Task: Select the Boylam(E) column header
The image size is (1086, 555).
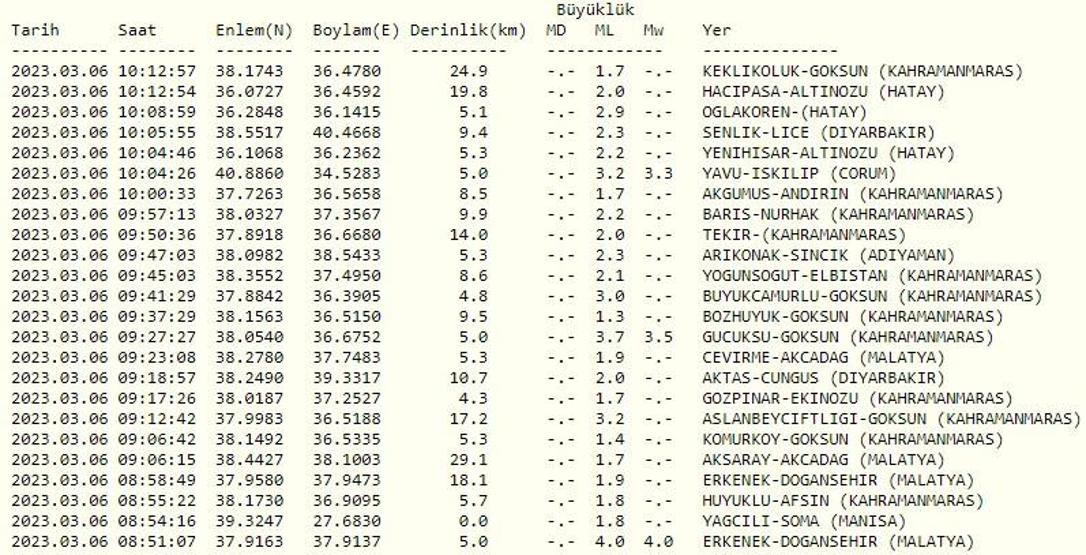Action: (356, 30)
